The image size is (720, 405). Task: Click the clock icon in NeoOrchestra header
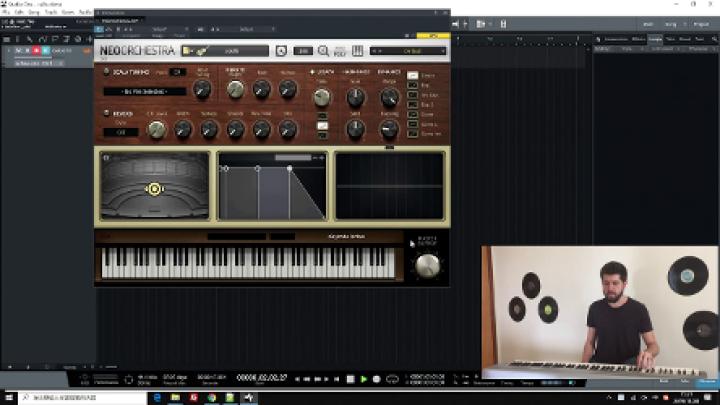[x=281, y=51]
